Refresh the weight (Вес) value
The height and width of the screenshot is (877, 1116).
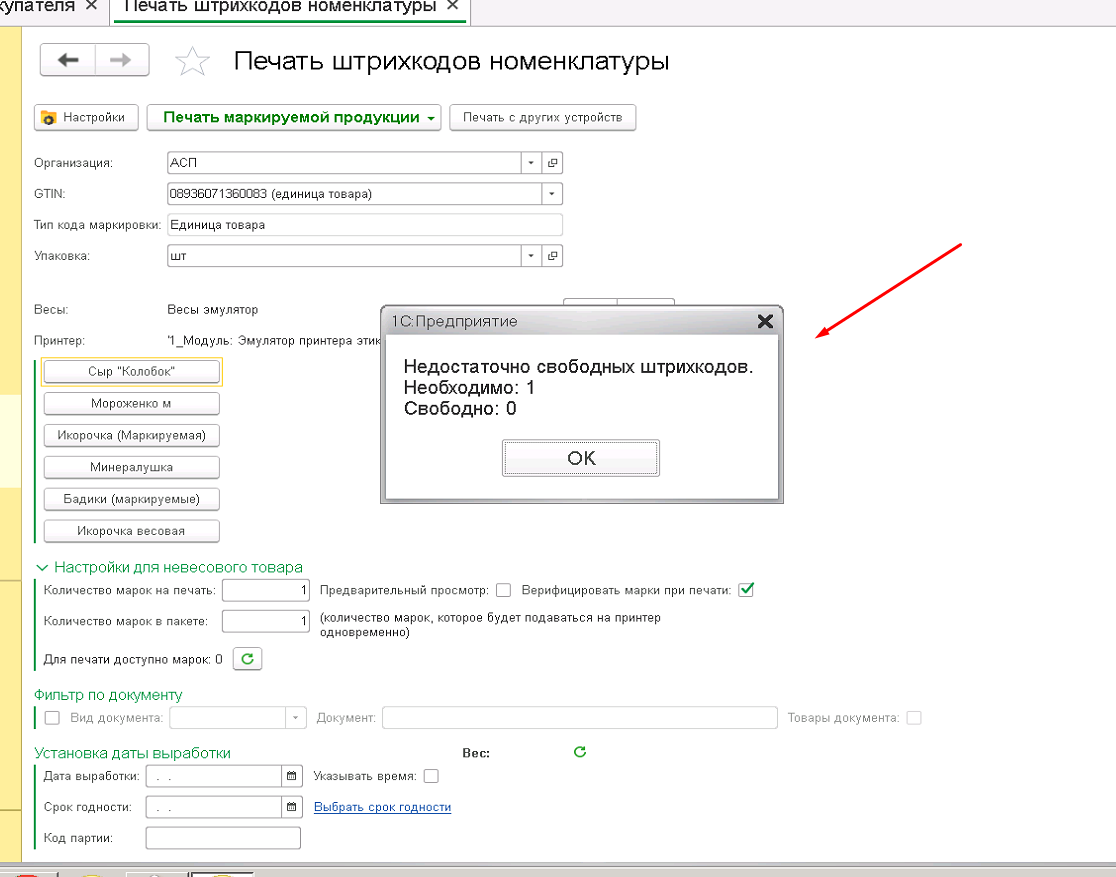[x=579, y=752]
